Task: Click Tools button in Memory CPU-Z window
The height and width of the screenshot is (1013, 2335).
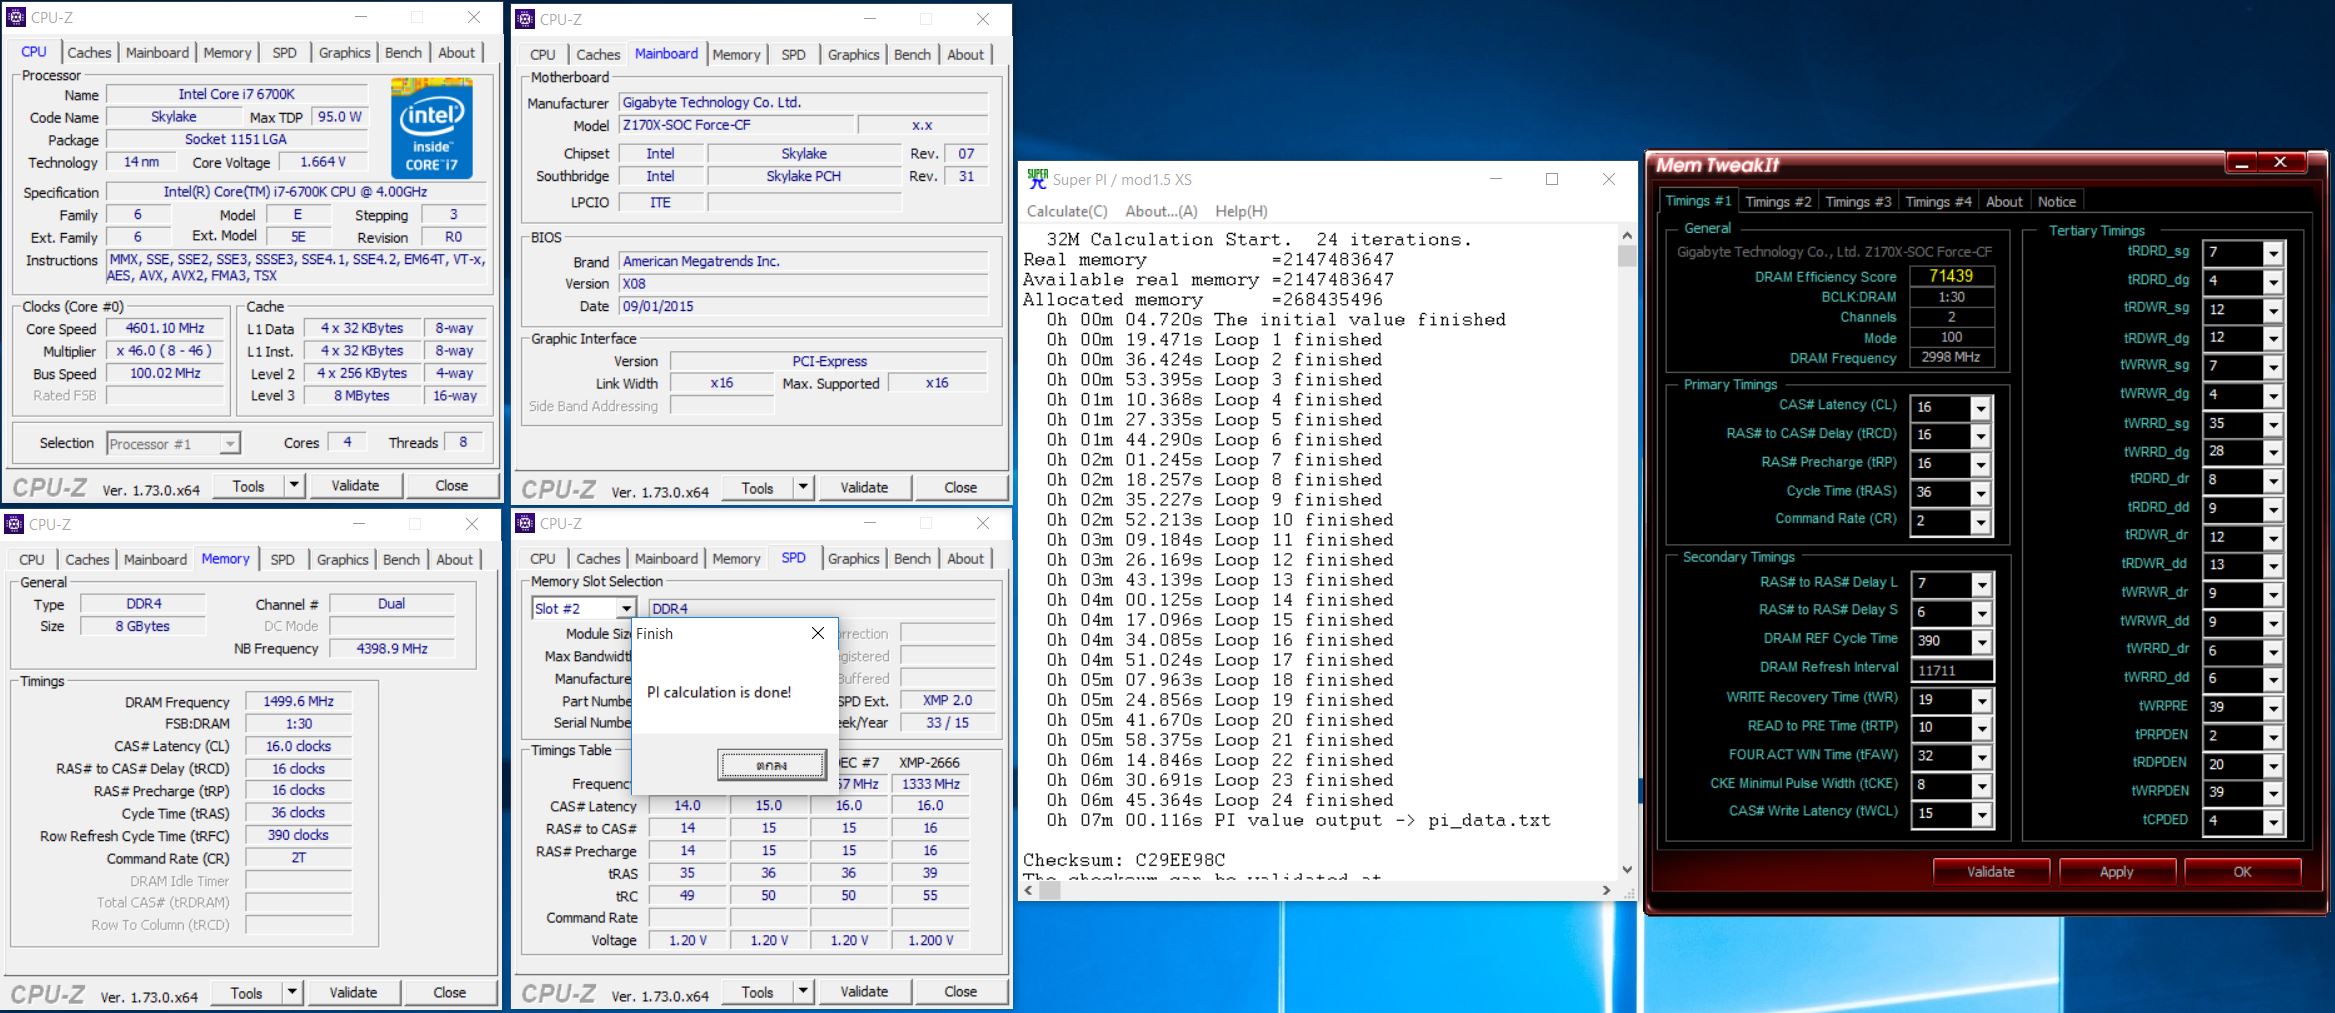Action: click(x=246, y=993)
